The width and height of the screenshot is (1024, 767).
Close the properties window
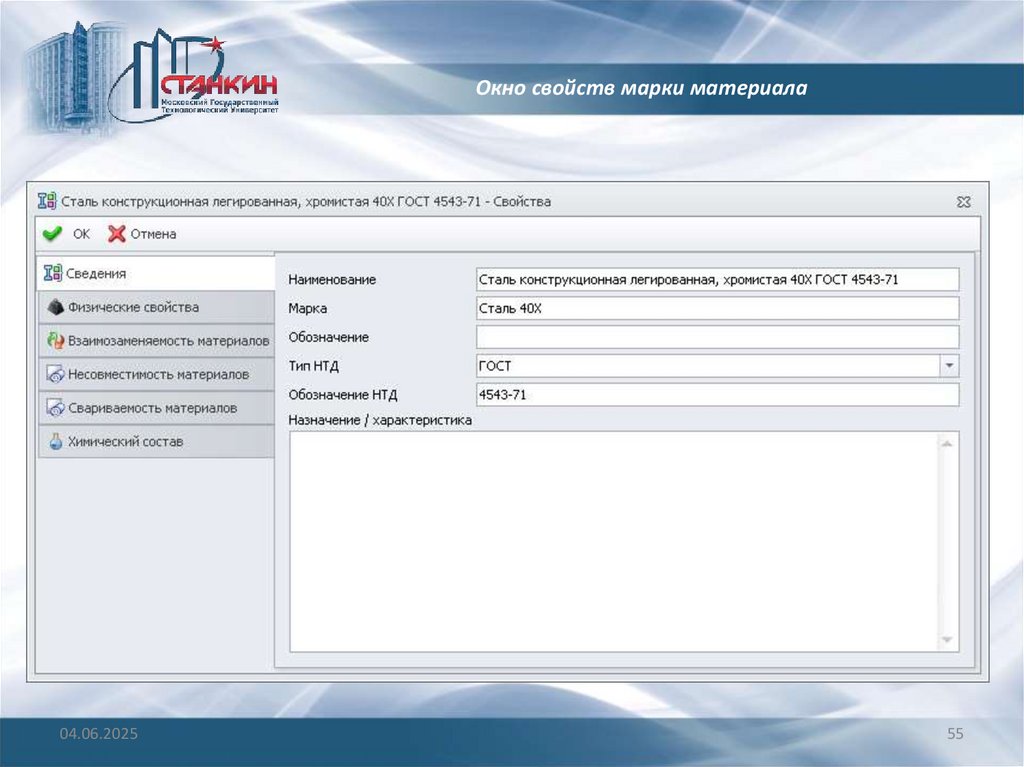963,202
